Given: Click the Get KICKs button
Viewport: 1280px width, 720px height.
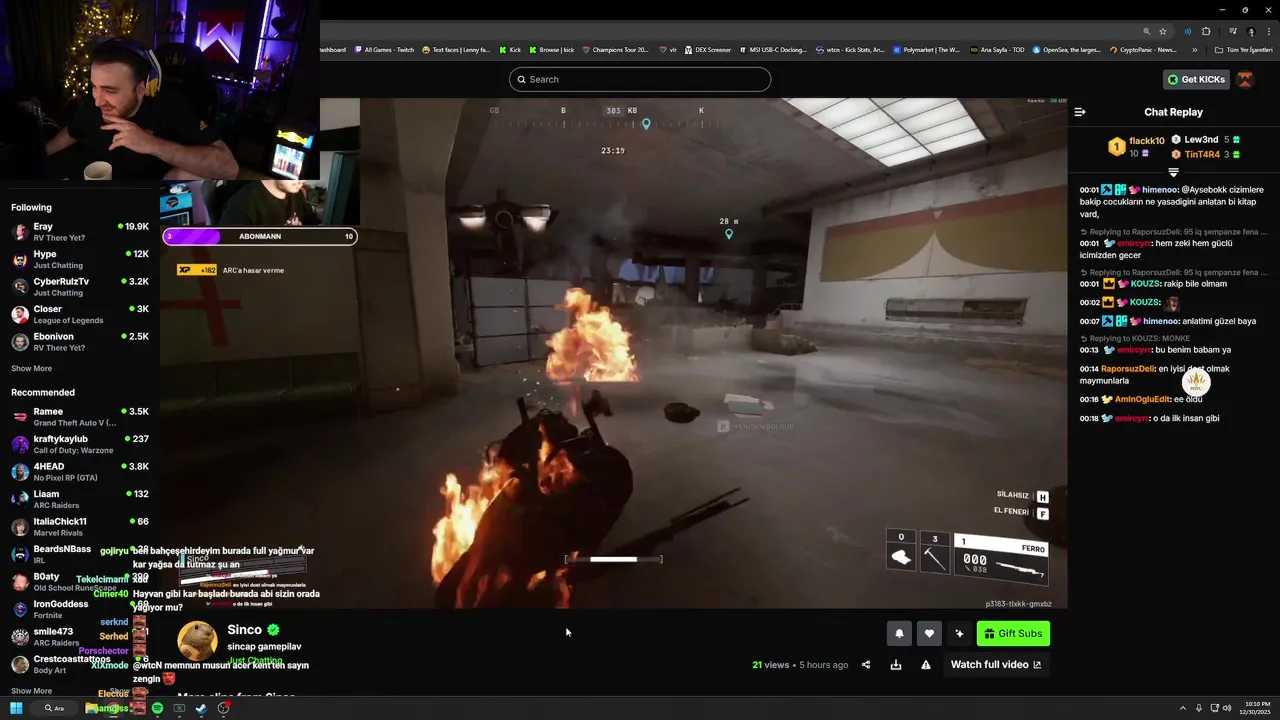Looking at the screenshot, I should pos(1196,79).
